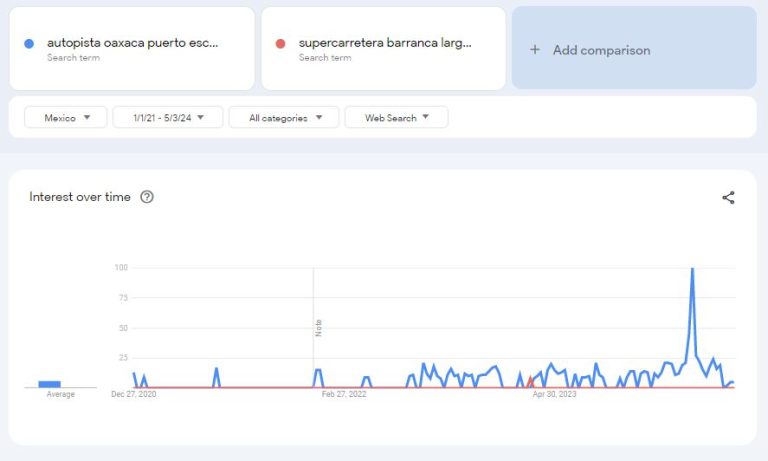The height and width of the screenshot is (461, 768).
Task: Open the help icon beside Interest over time
Action: [147, 197]
